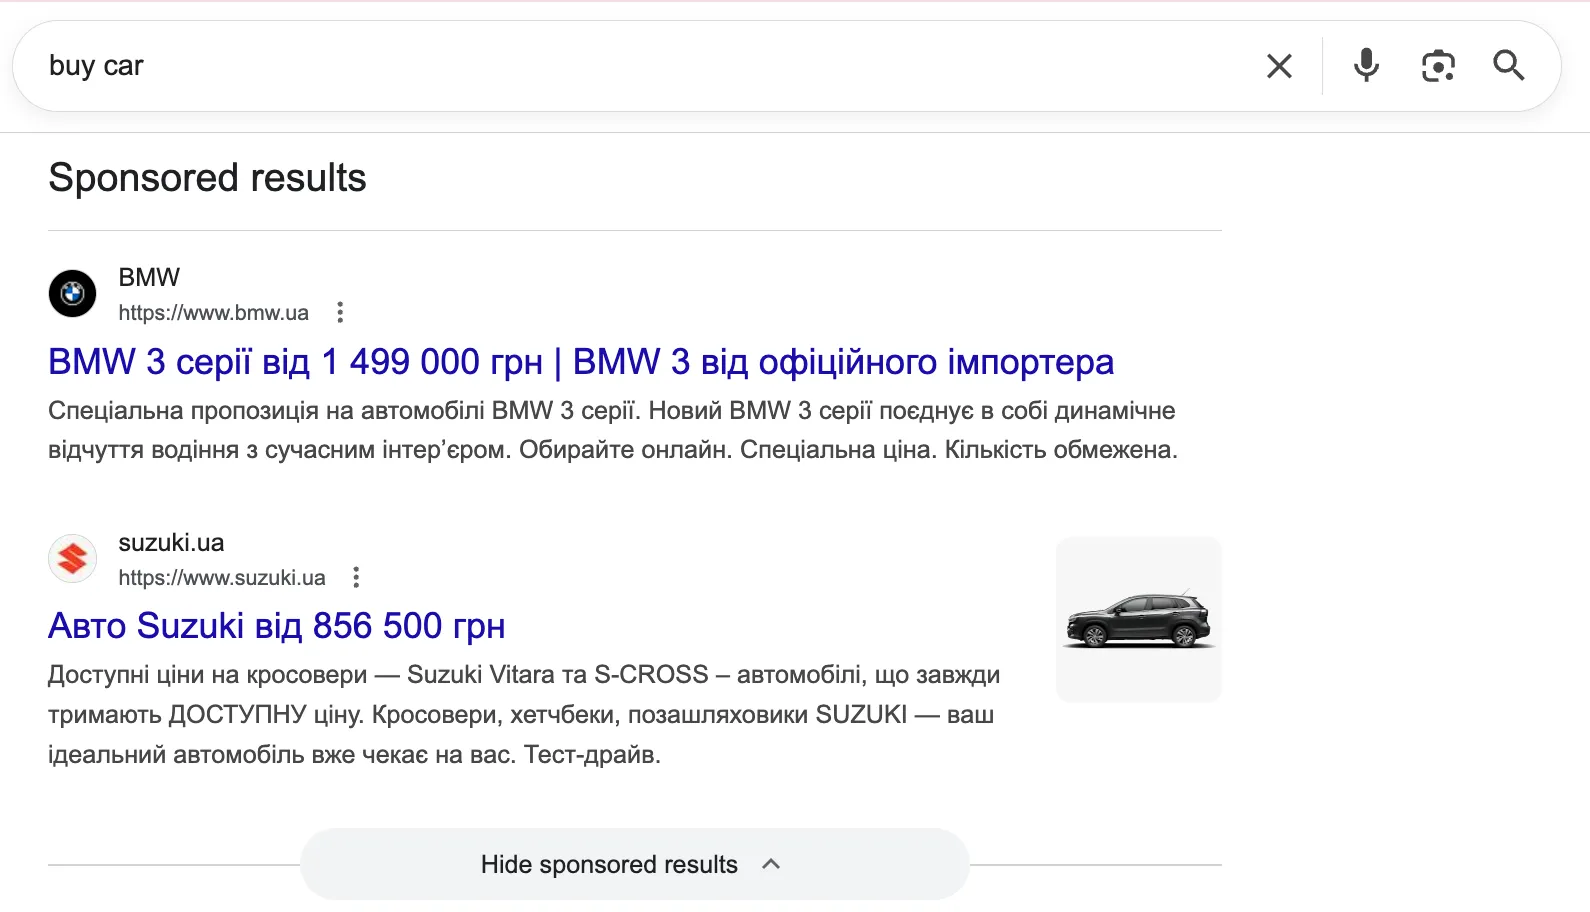Screen dimensions: 1590x912
Task: Open the Авто Suzuki від 856 500 грн link
Action: coord(276,626)
